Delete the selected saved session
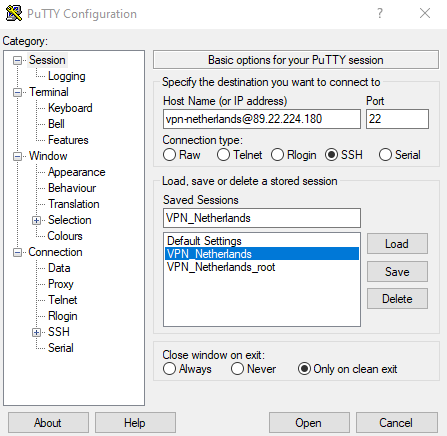 (397, 299)
